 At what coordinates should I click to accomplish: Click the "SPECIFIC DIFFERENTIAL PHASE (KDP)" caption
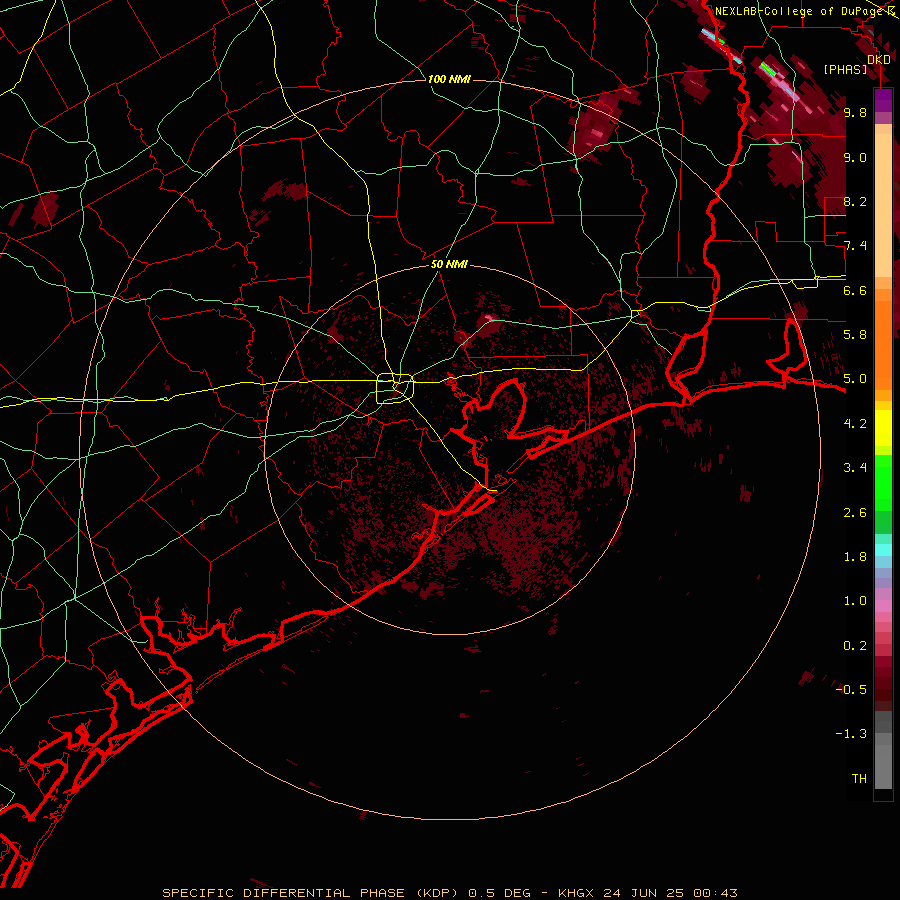[310, 893]
